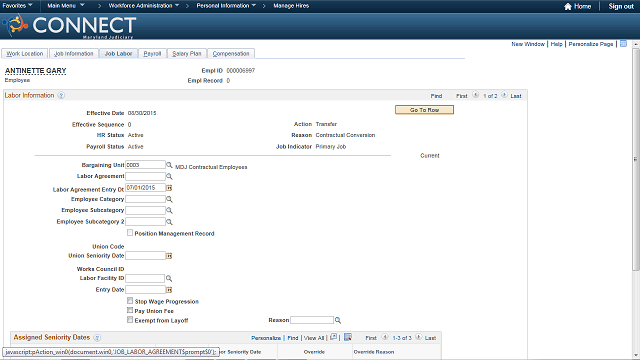Click View All in Assigned Seniority Dates
This screenshot has height=360, width=640.
click(314, 338)
